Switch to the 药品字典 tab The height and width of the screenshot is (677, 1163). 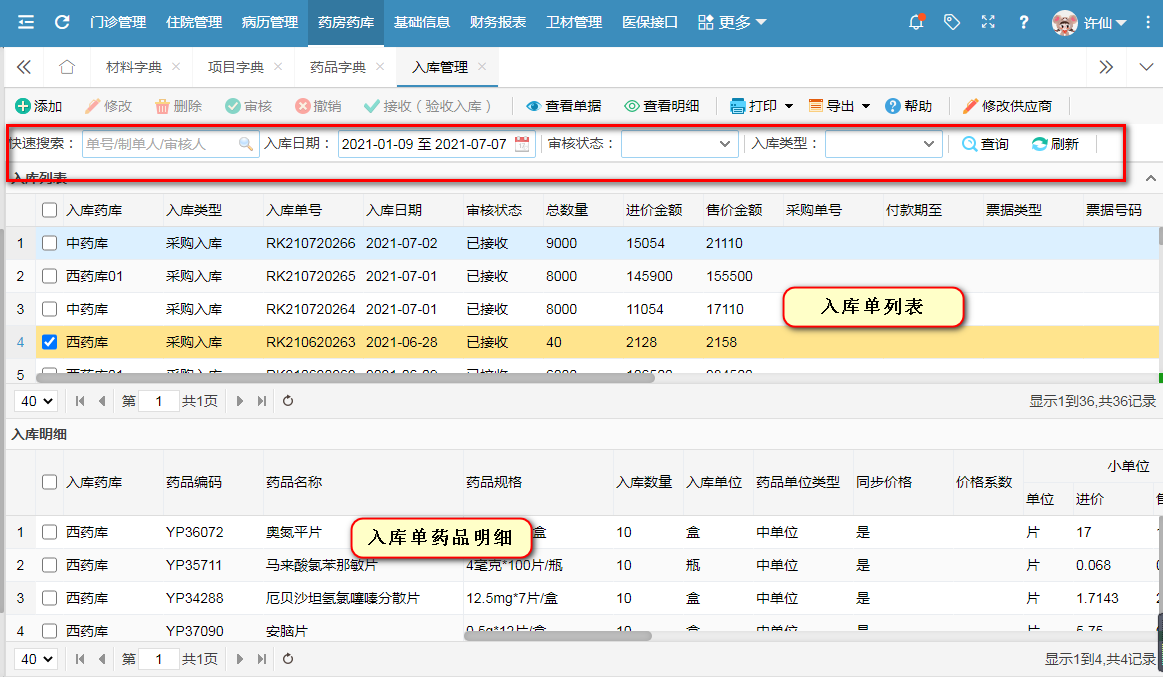pyautogui.click(x=337, y=67)
